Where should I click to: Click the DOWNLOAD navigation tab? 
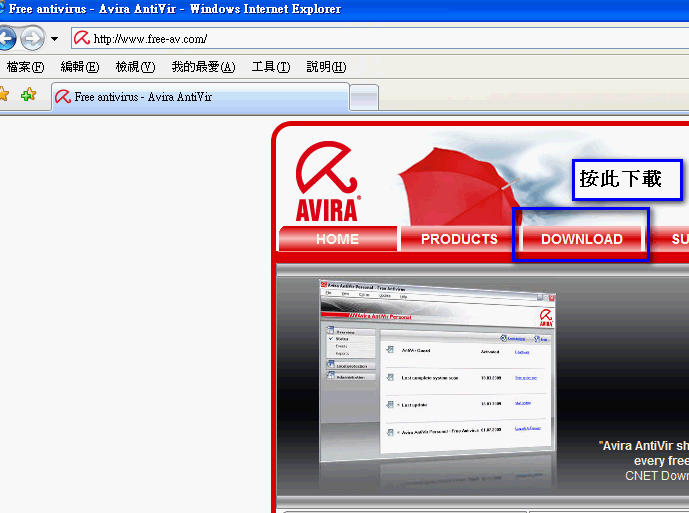pyautogui.click(x=581, y=239)
